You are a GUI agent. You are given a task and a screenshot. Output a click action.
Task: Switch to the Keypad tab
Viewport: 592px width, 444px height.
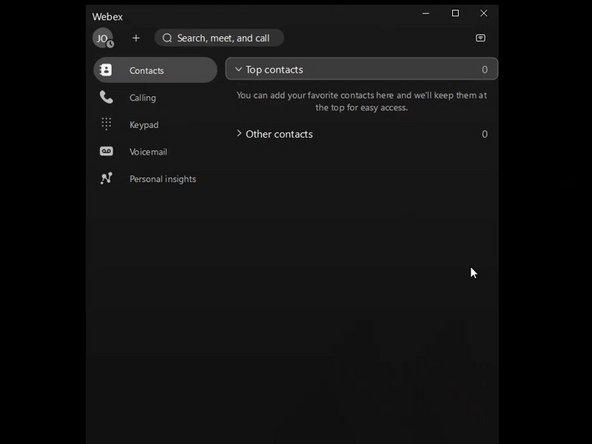155,125
